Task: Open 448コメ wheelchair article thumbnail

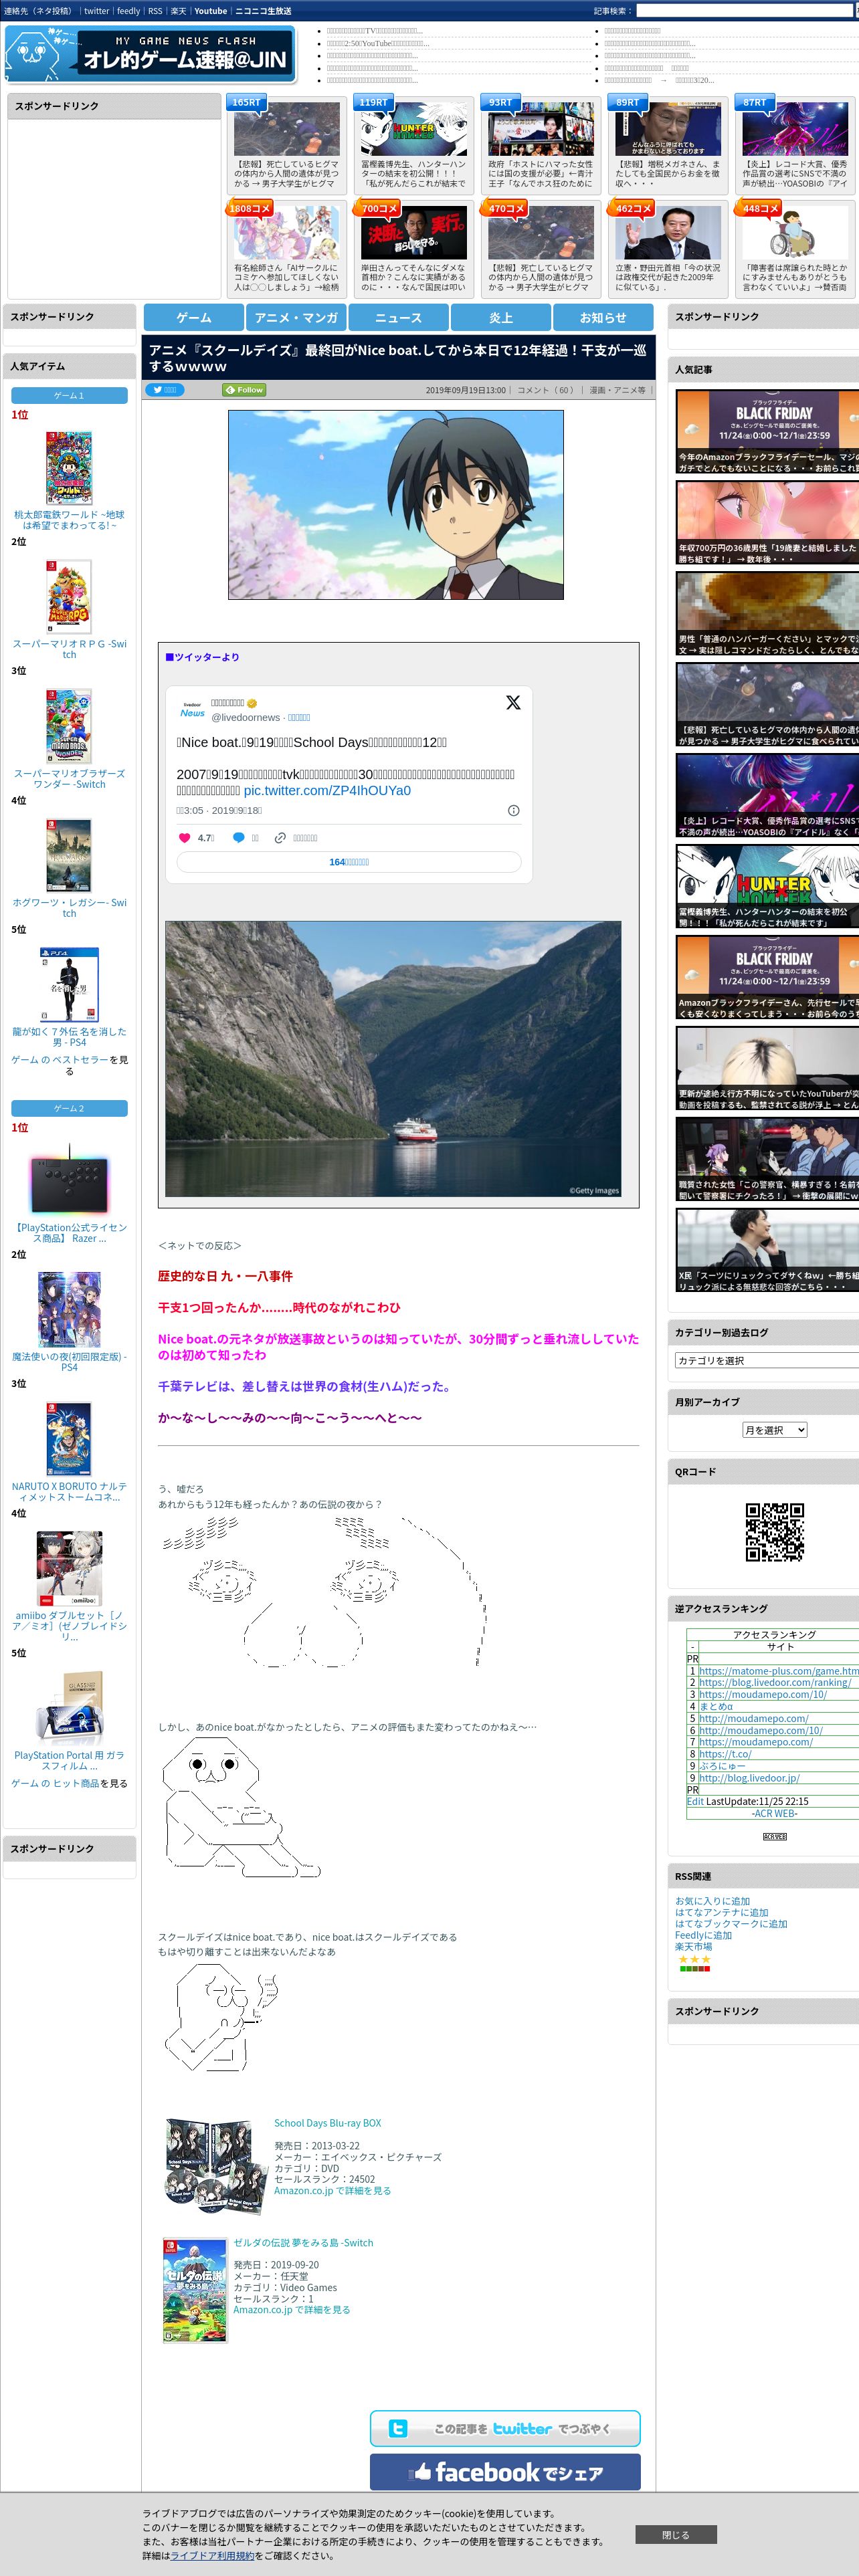Action: (795, 232)
